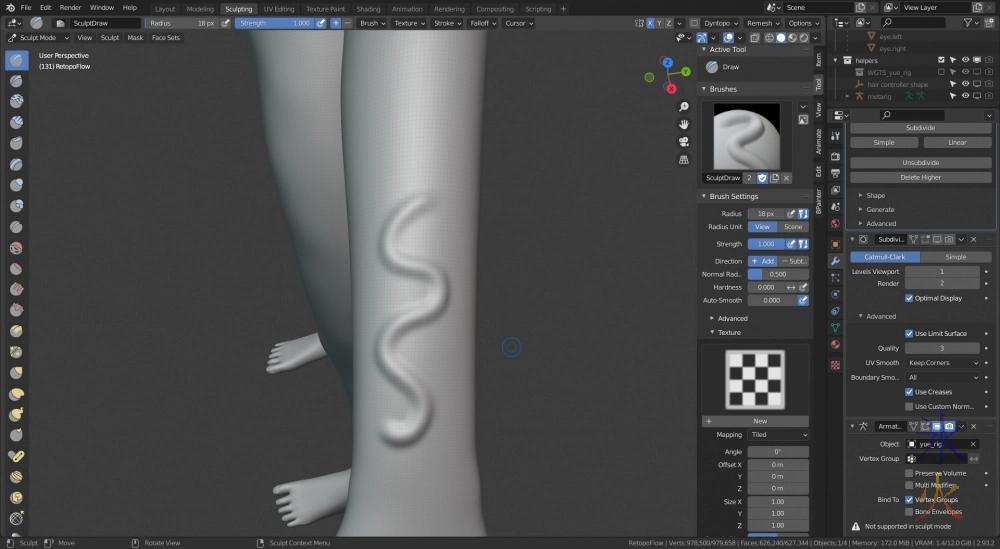
Task: Adjust the Strength slider in Brush Settings
Action: [765, 244]
